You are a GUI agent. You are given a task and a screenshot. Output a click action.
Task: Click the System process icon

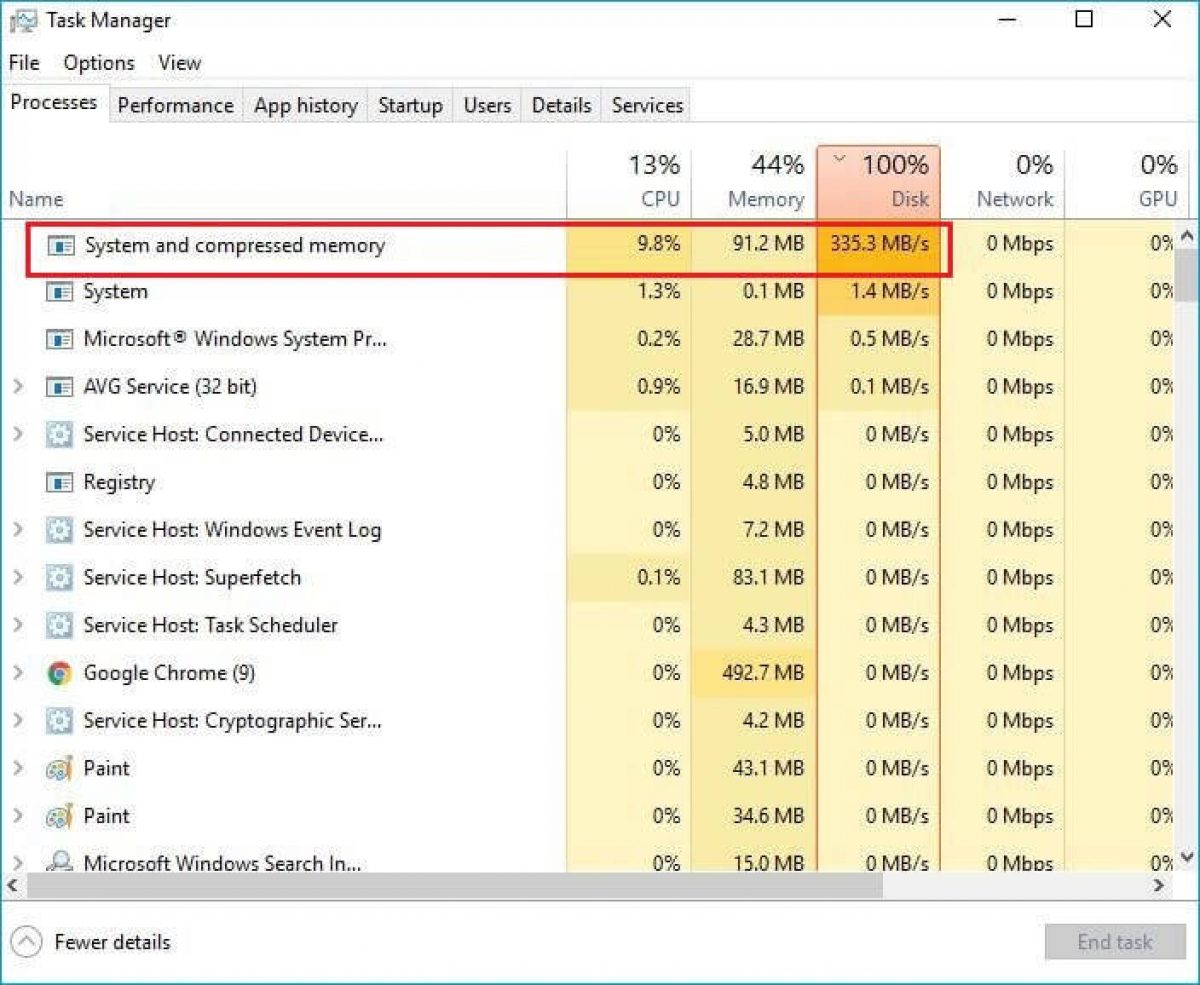pos(60,292)
